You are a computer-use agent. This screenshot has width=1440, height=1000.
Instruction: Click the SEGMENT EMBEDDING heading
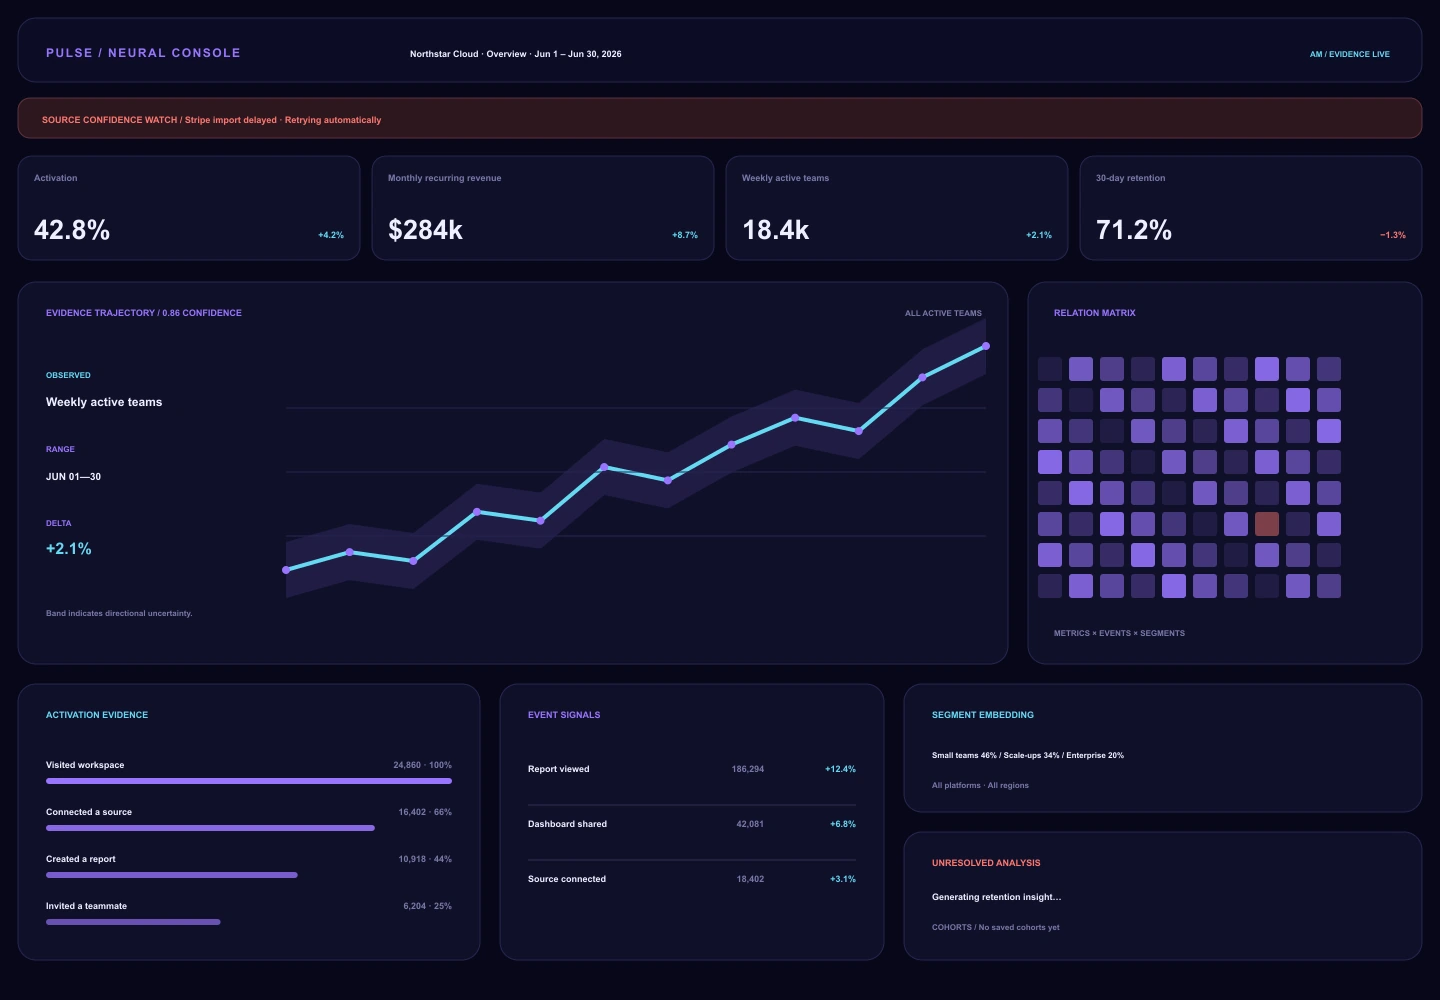point(983,715)
